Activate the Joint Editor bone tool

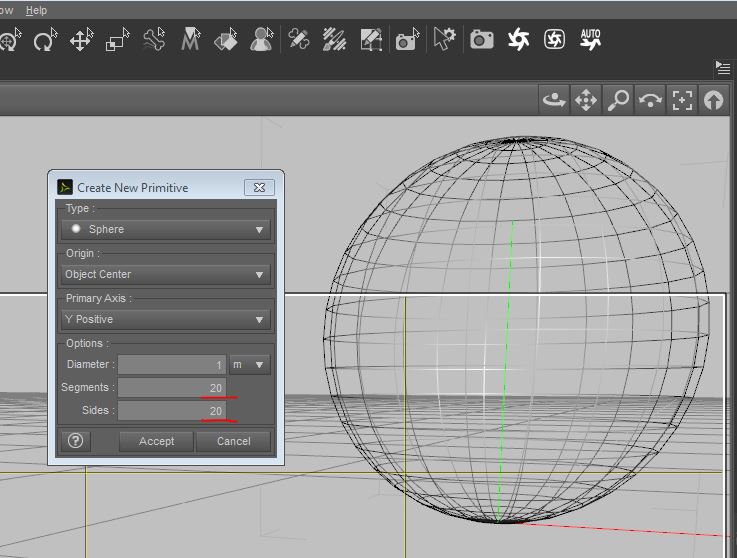[154, 40]
